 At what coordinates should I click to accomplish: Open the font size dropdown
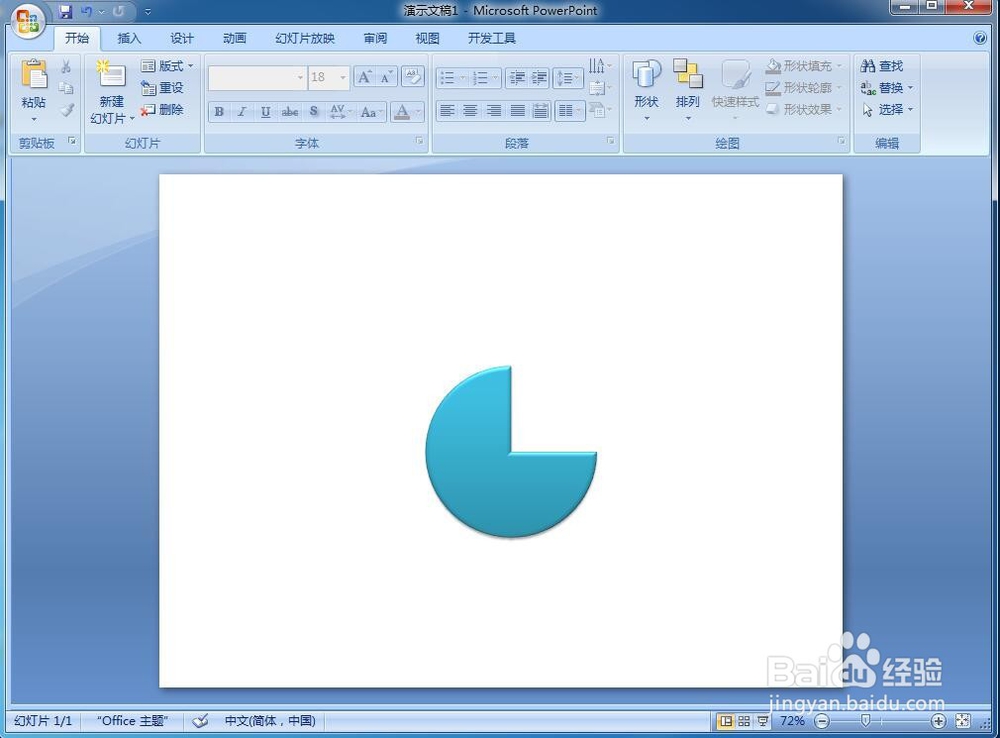pos(341,77)
